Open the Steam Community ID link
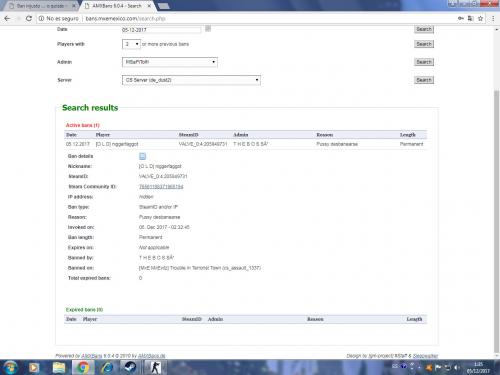Viewport: 500px width, 375px height. [x=161, y=186]
